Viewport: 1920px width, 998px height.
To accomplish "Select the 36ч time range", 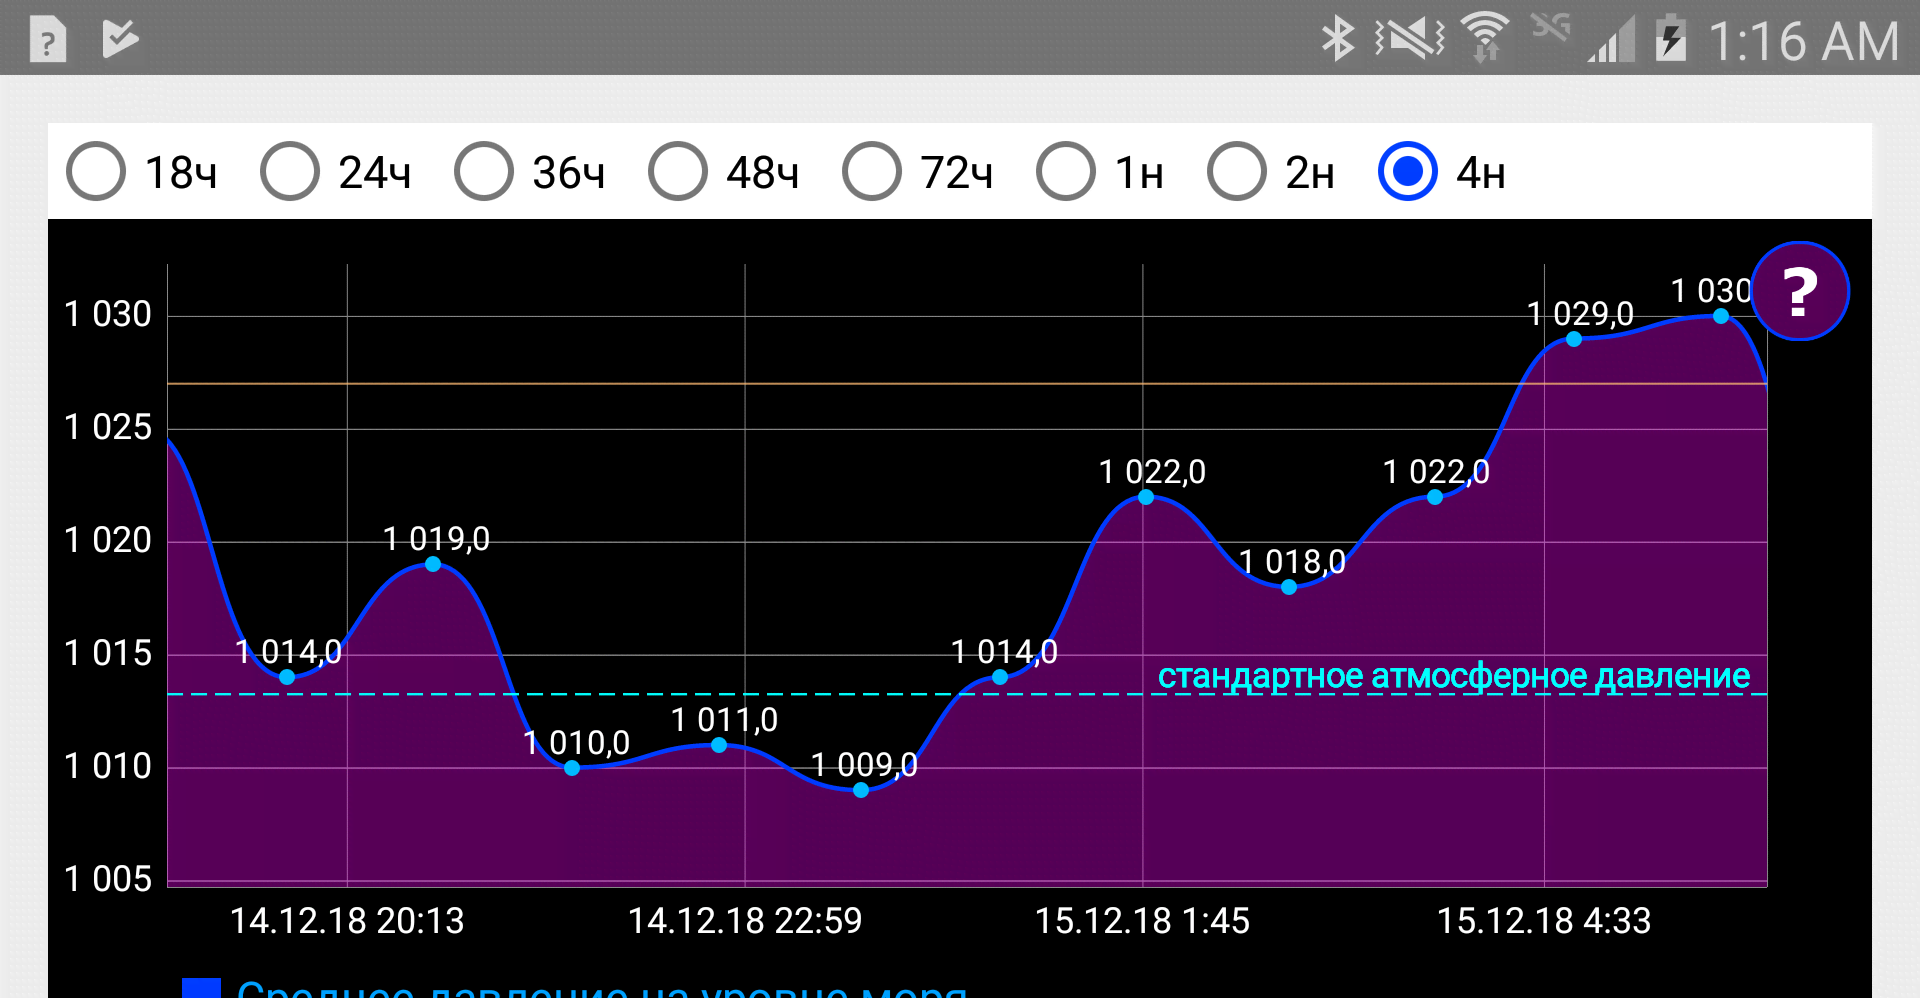I will [529, 172].
